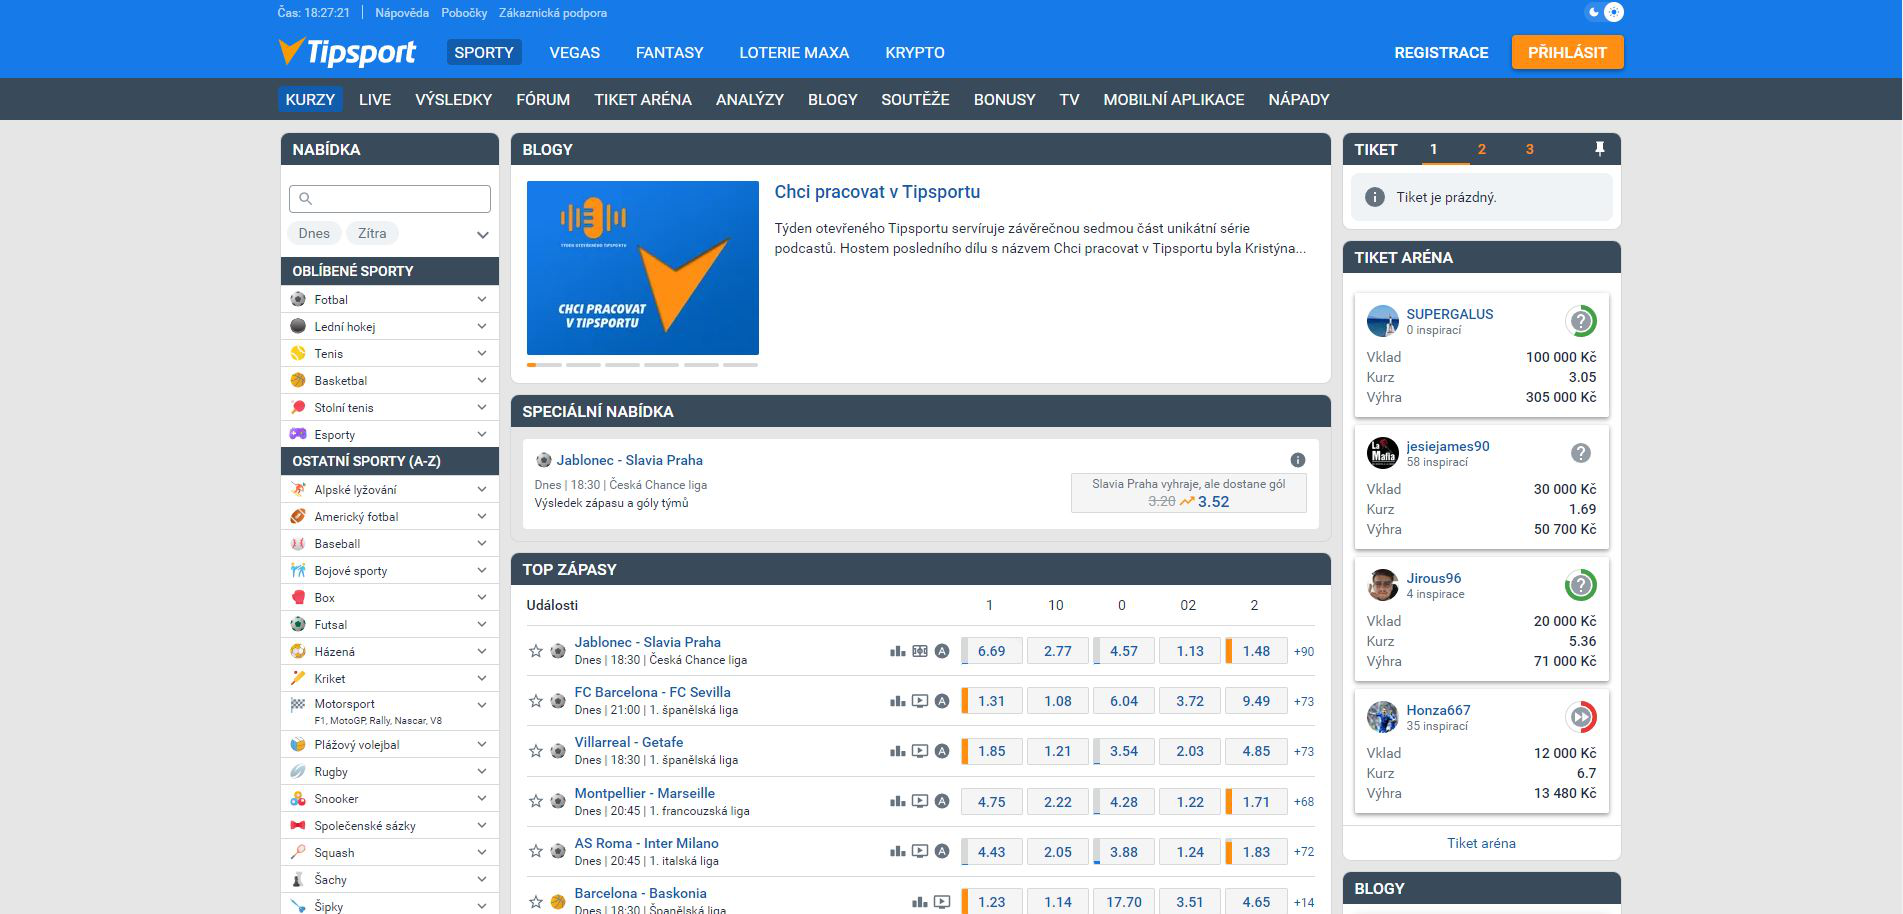Open live stream icon for FC Barcelona - FC Sevilla
The height and width of the screenshot is (914, 1903).
pyautogui.click(x=920, y=701)
